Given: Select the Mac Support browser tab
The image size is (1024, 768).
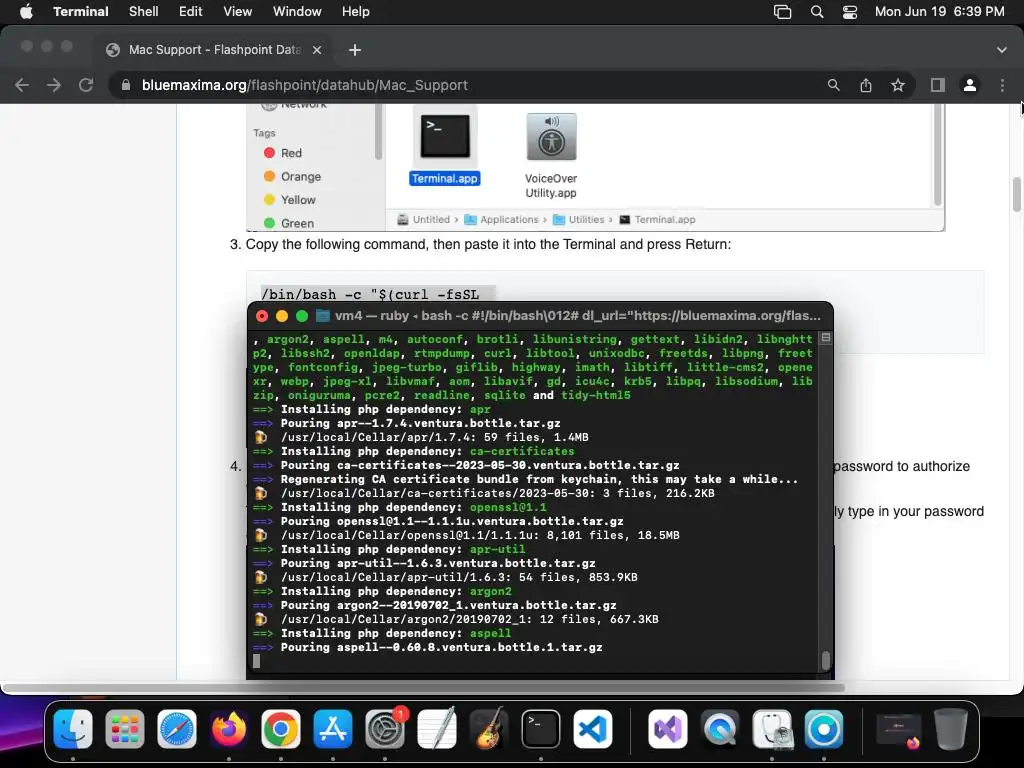Looking at the screenshot, I should 214,50.
